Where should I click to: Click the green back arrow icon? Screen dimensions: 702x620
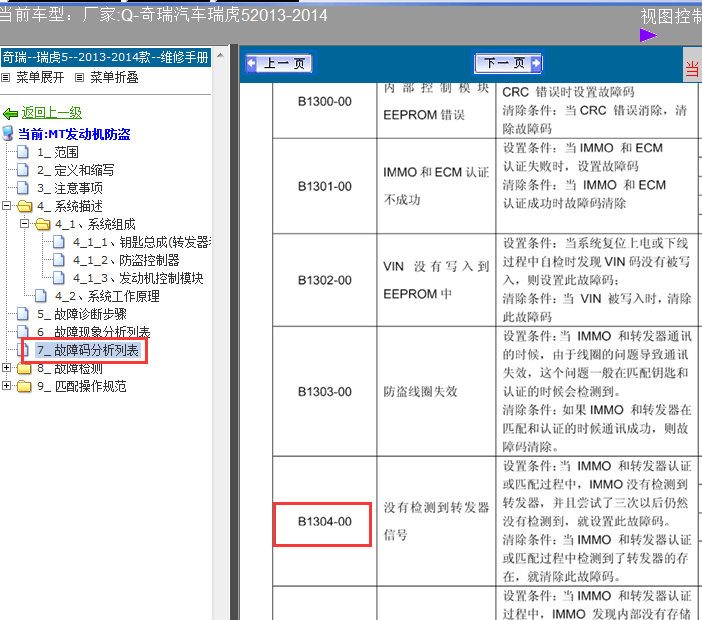coord(10,113)
